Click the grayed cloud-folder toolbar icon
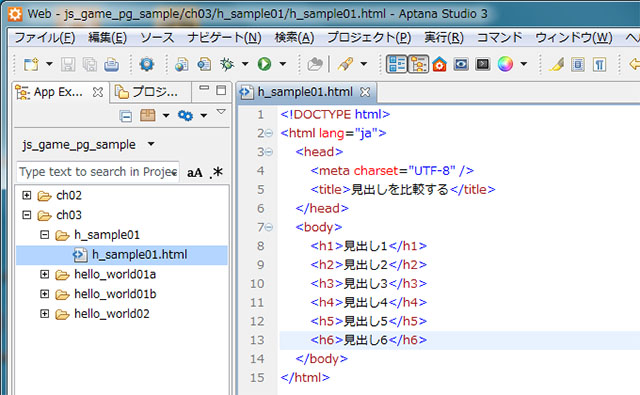The height and width of the screenshot is (395, 640). [x=315, y=64]
